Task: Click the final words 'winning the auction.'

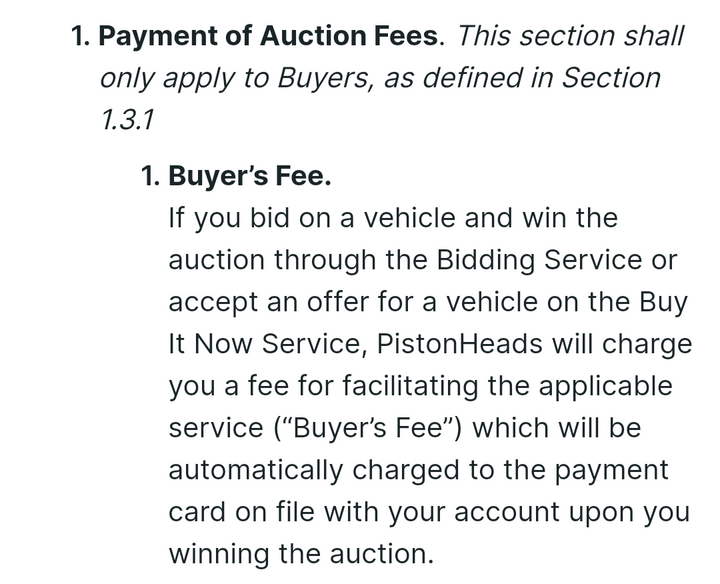Action: click(301, 554)
